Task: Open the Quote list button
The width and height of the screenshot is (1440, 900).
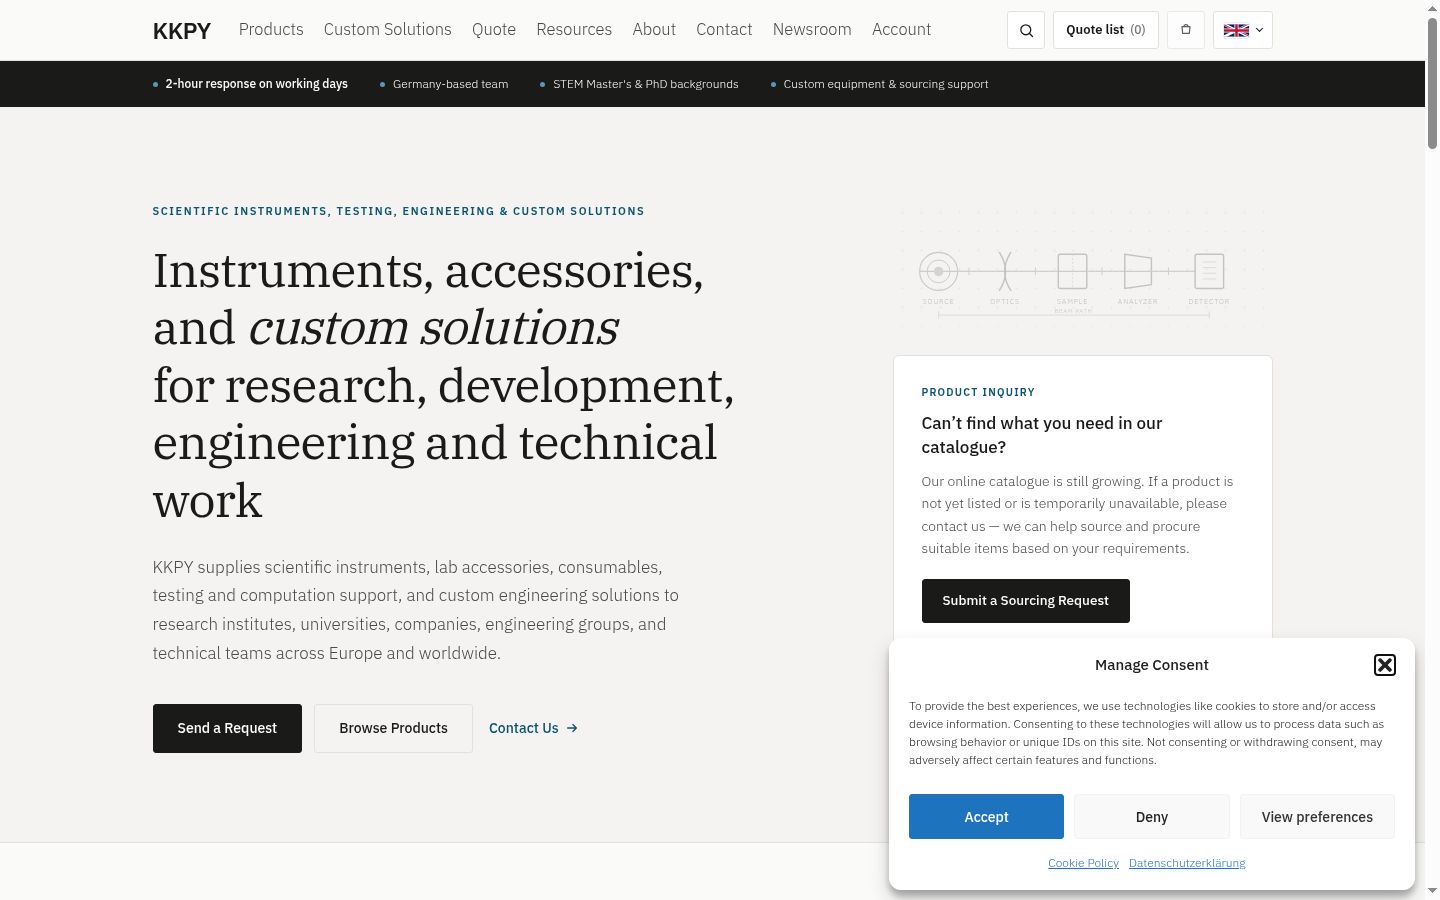Action: (1106, 30)
